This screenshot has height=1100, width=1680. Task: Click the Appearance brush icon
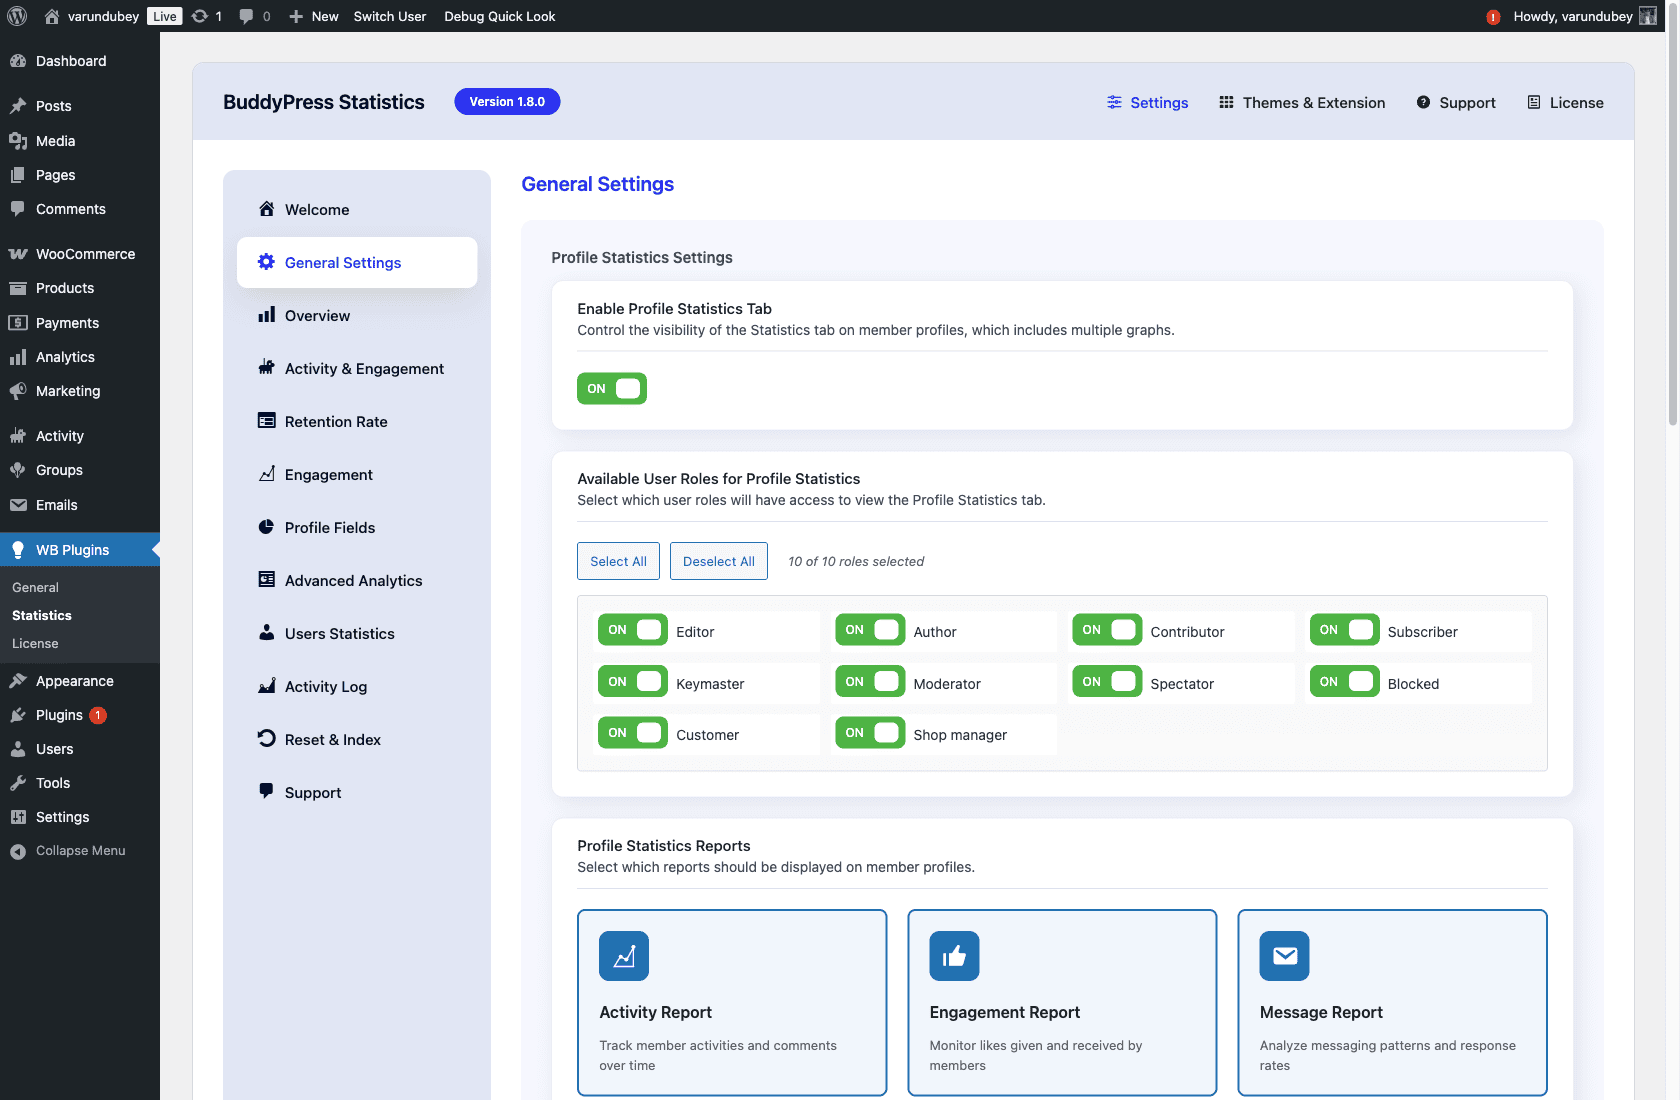(x=18, y=681)
